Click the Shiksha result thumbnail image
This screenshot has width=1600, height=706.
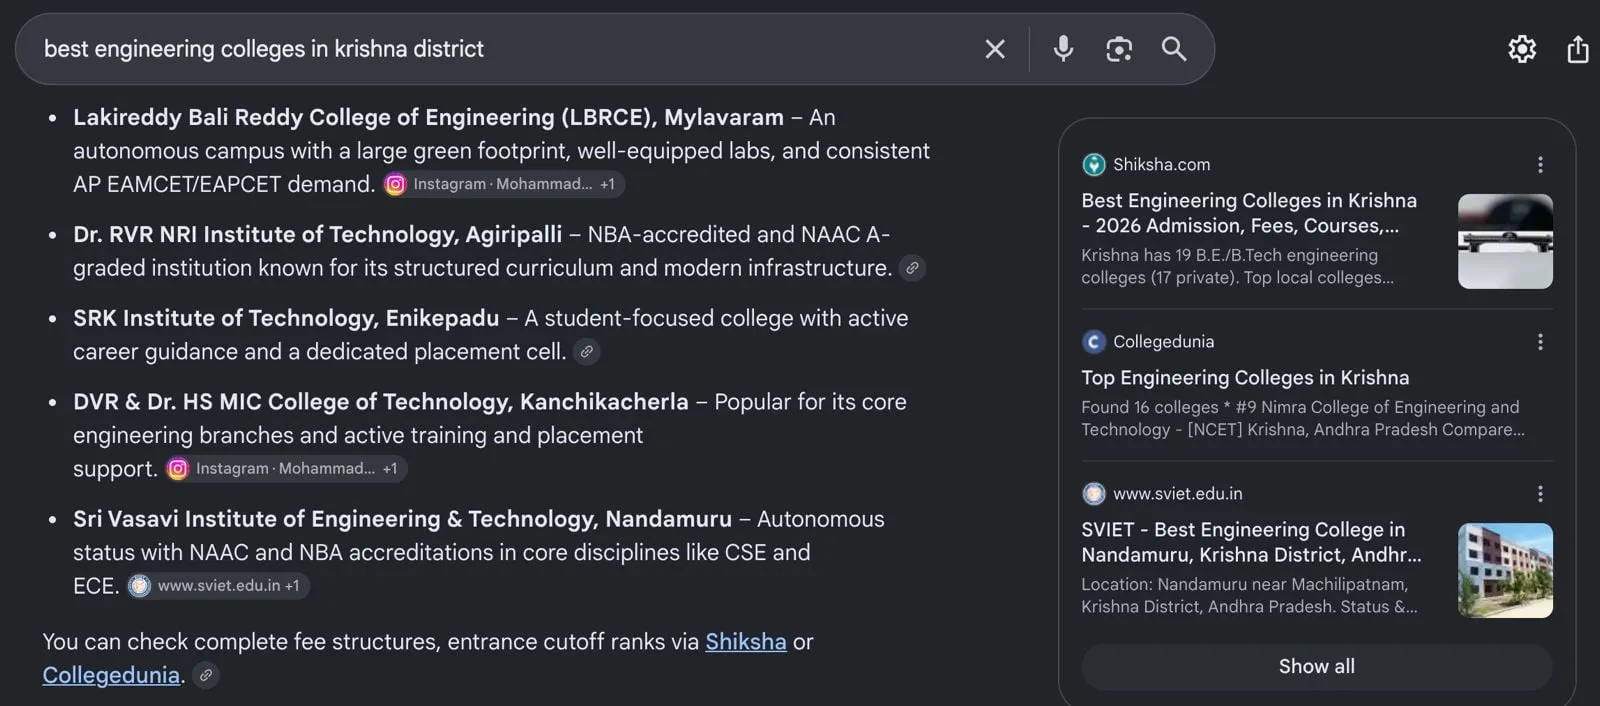1505,241
